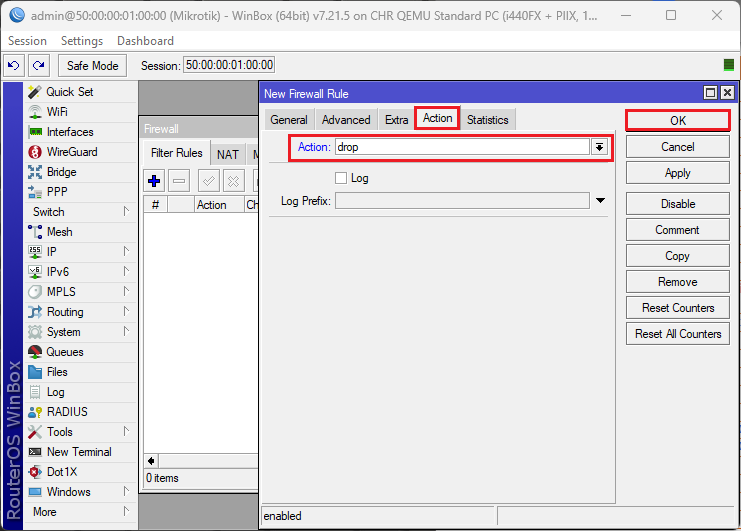Click the Firewall list left scroll arrow
Screen dimensions: 741x531
(x=151, y=461)
